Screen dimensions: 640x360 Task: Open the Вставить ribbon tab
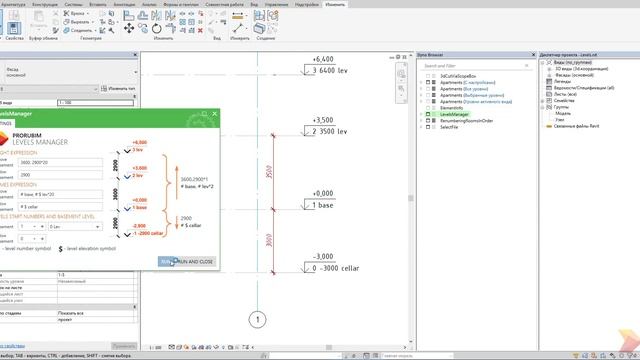98,4
